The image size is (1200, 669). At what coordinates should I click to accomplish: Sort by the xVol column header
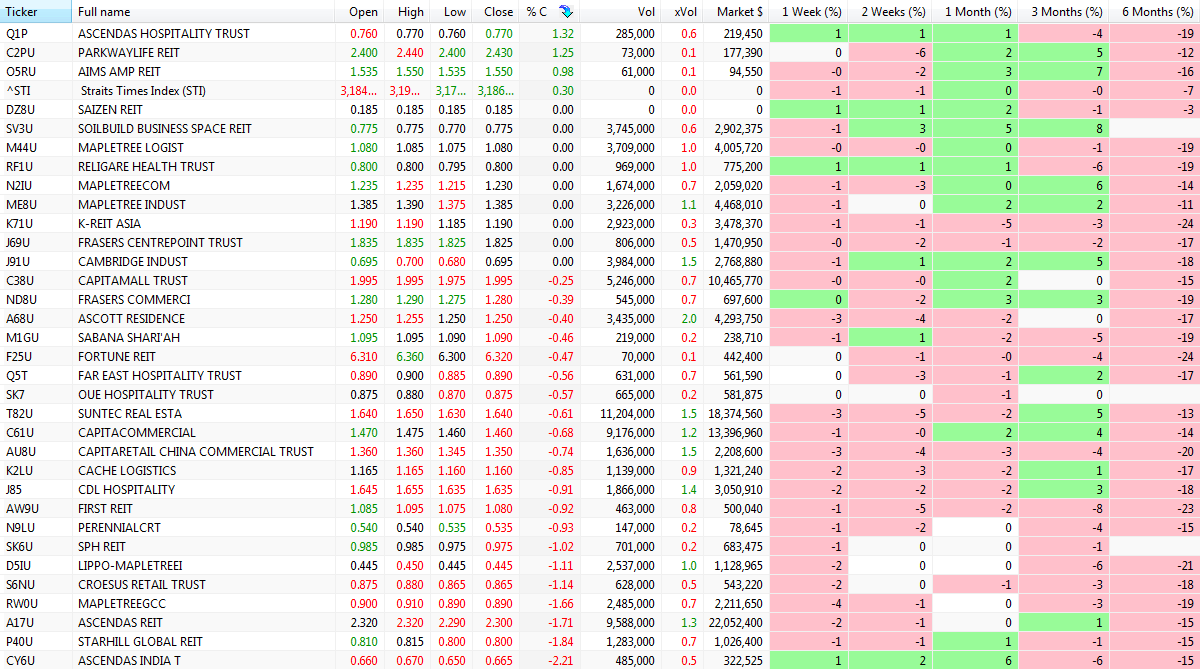(685, 11)
